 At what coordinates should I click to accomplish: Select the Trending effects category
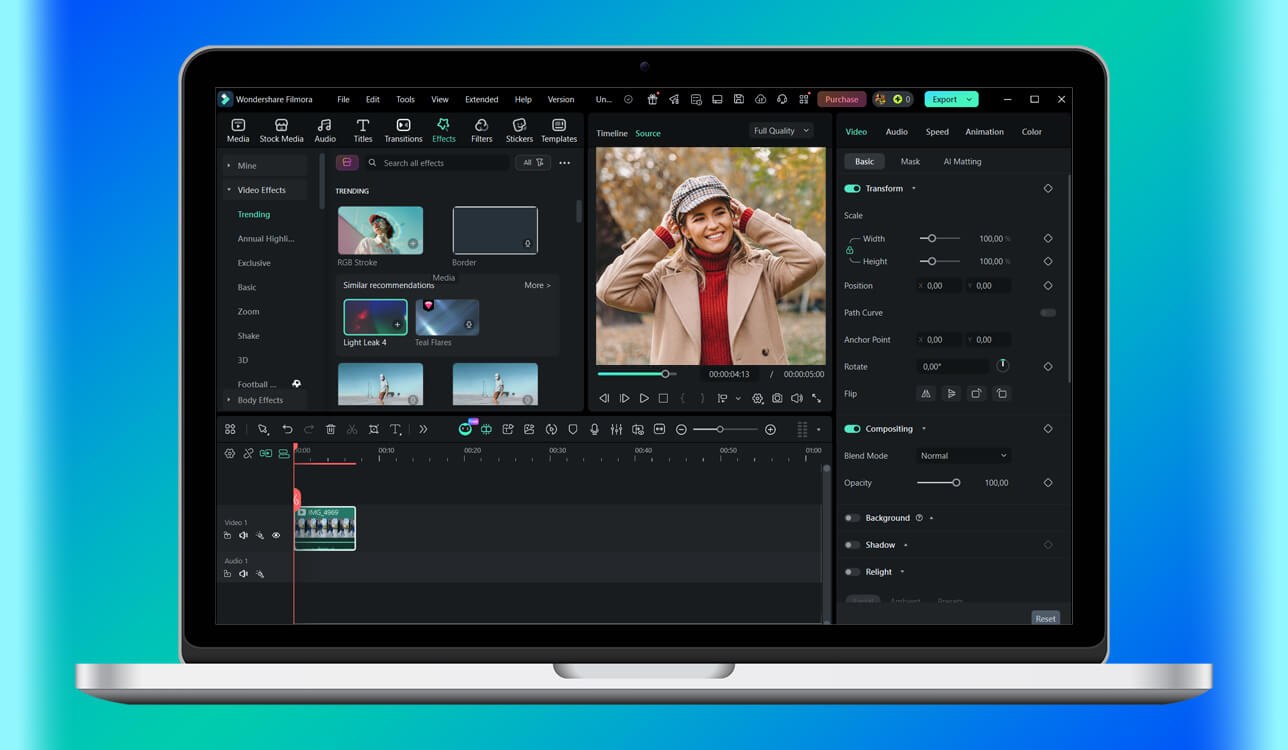coord(254,214)
